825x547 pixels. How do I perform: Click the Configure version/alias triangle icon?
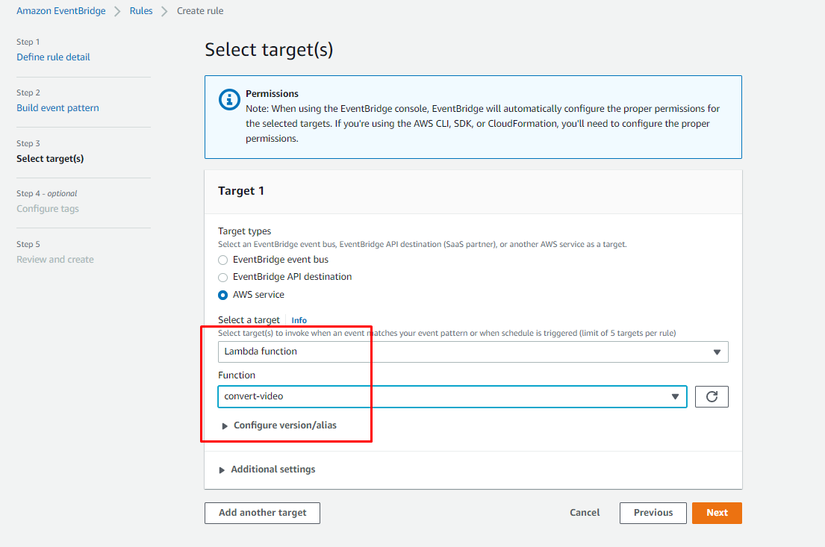pyautogui.click(x=225, y=426)
